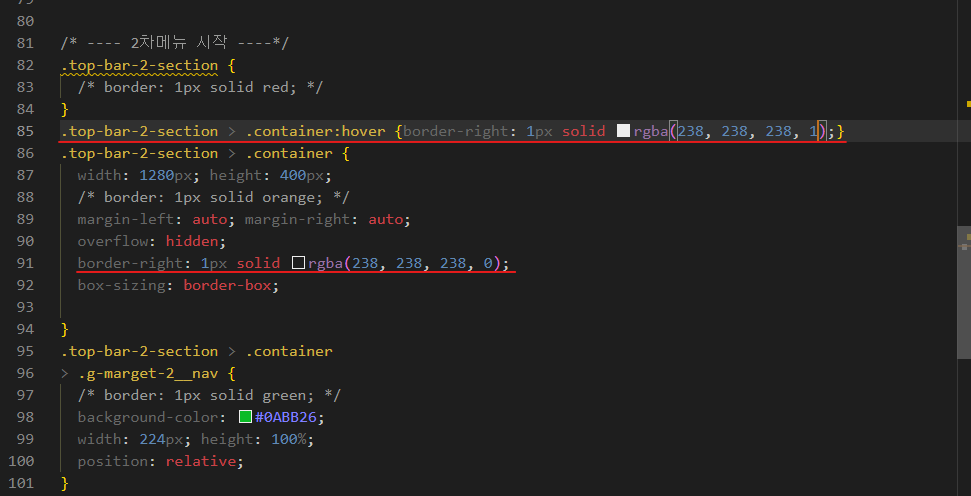Select line number 91 in the gutter
Image resolution: width=971 pixels, height=496 pixels.
[x=25, y=263]
